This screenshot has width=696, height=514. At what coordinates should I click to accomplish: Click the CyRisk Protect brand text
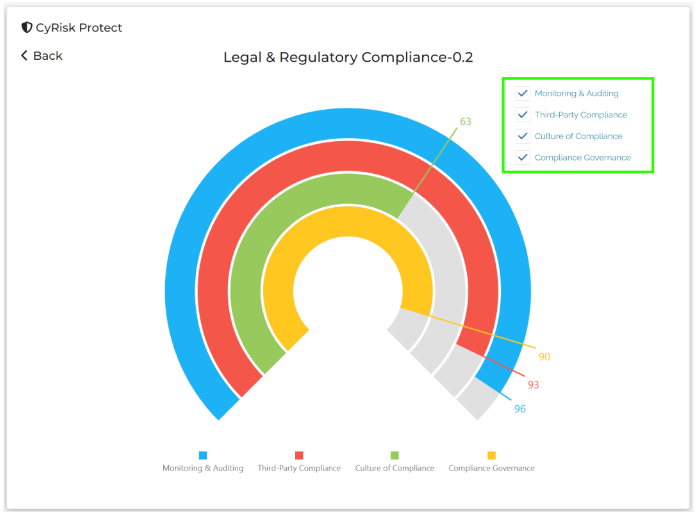(x=79, y=28)
